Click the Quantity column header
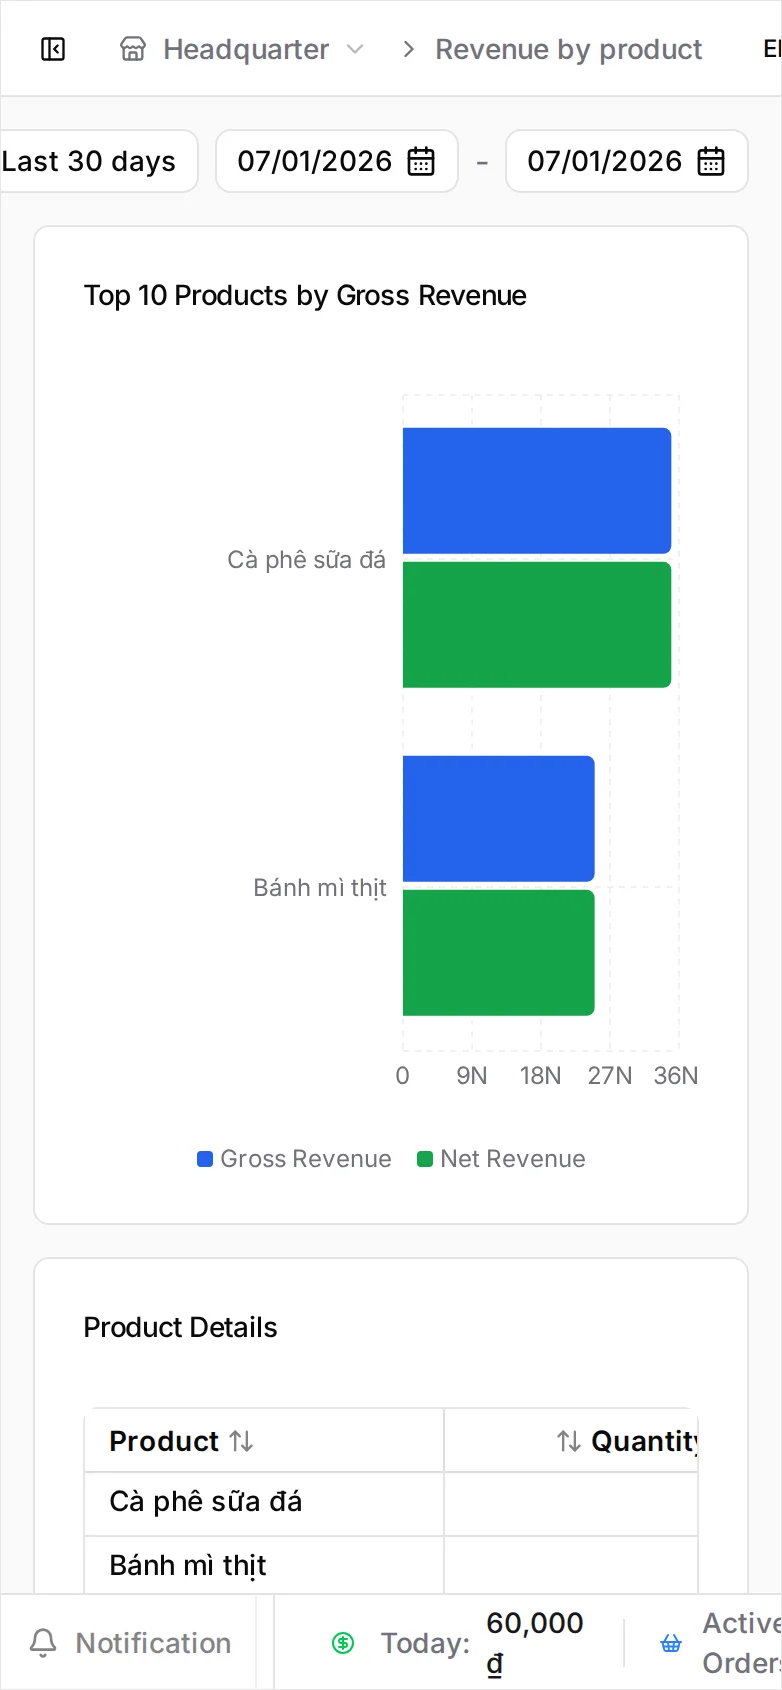Screen dimensions: 782x1690 coord(571,1441)
